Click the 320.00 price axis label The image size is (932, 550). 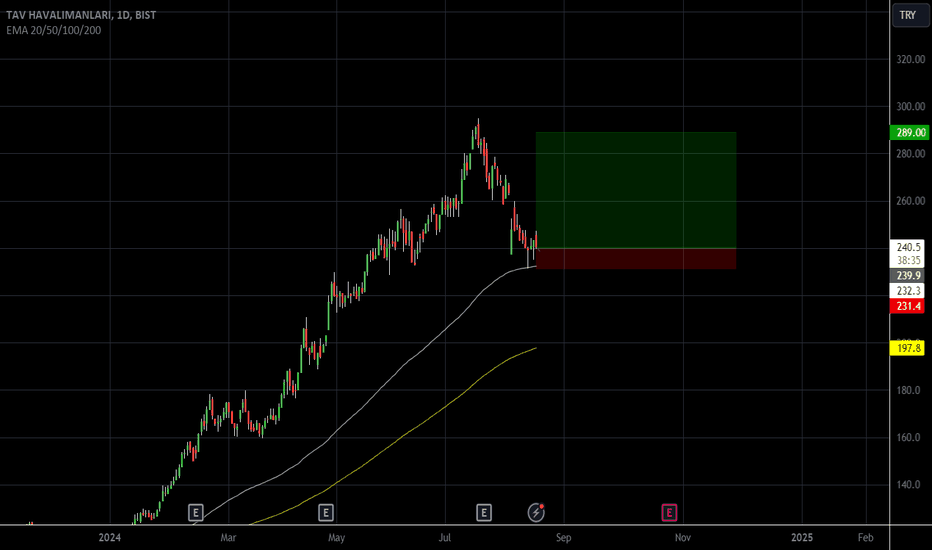tap(911, 59)
